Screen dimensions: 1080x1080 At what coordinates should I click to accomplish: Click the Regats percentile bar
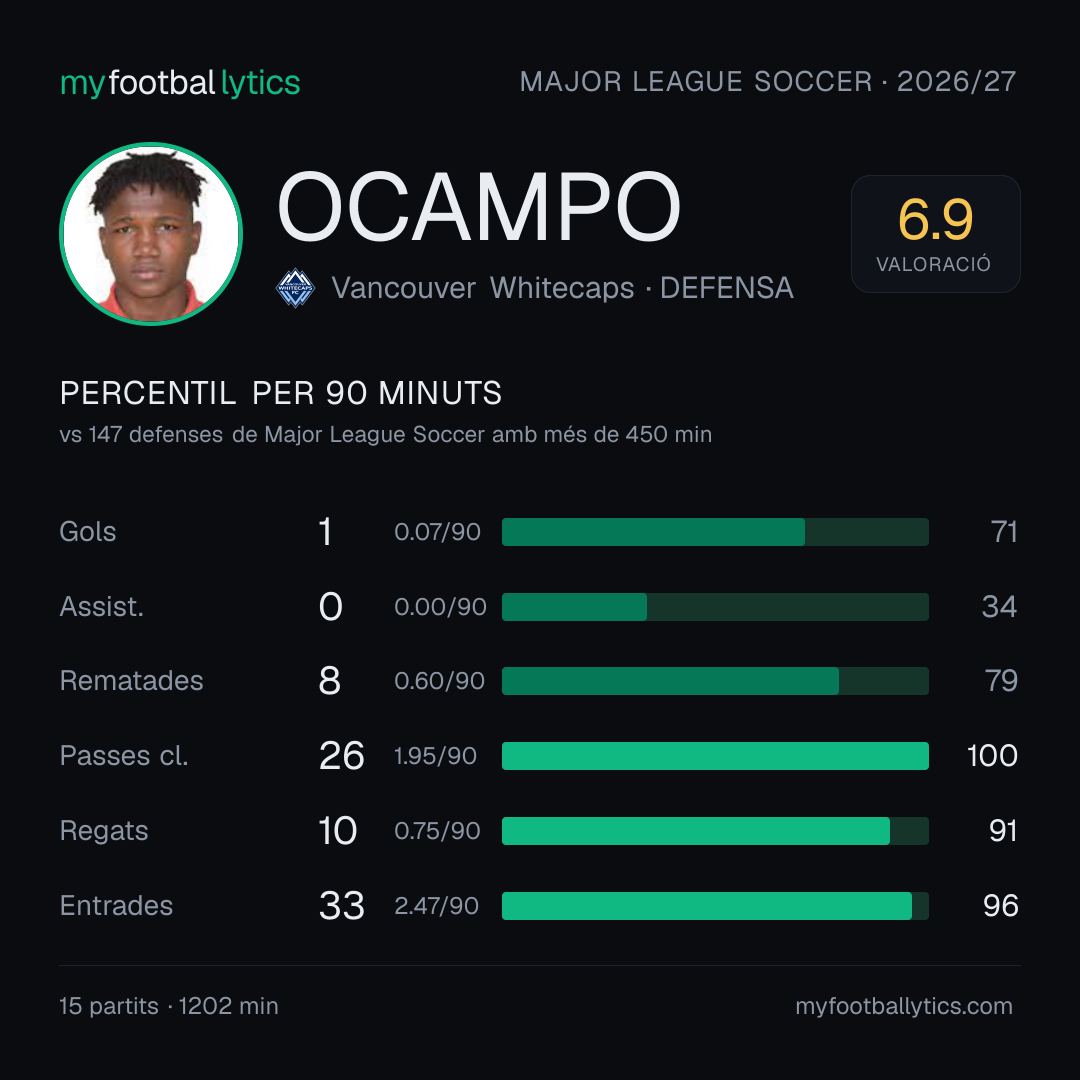click(x=715, y=831)
